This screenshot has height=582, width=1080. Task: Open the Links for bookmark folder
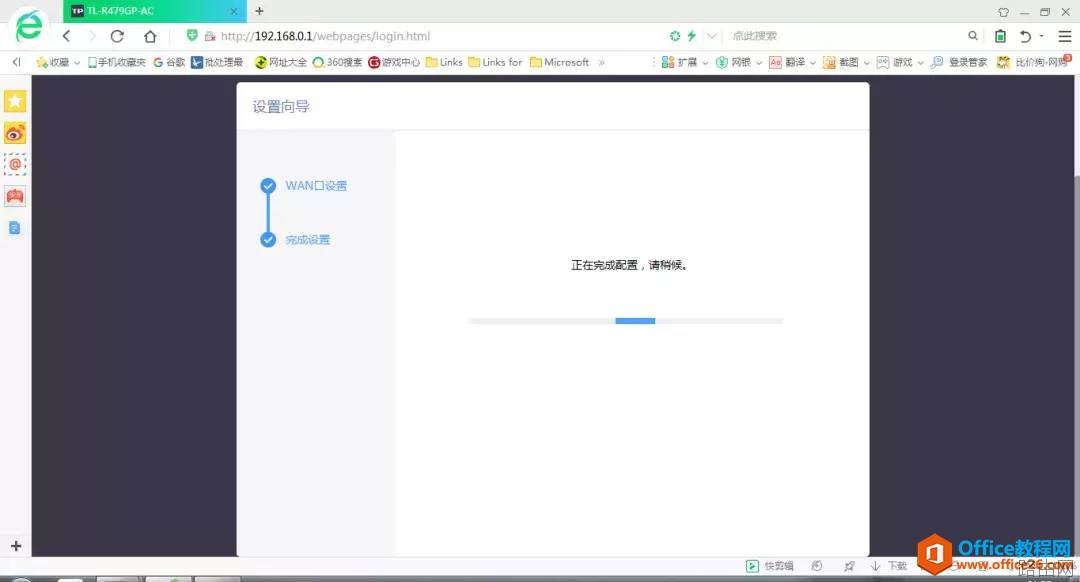point(495,62)
